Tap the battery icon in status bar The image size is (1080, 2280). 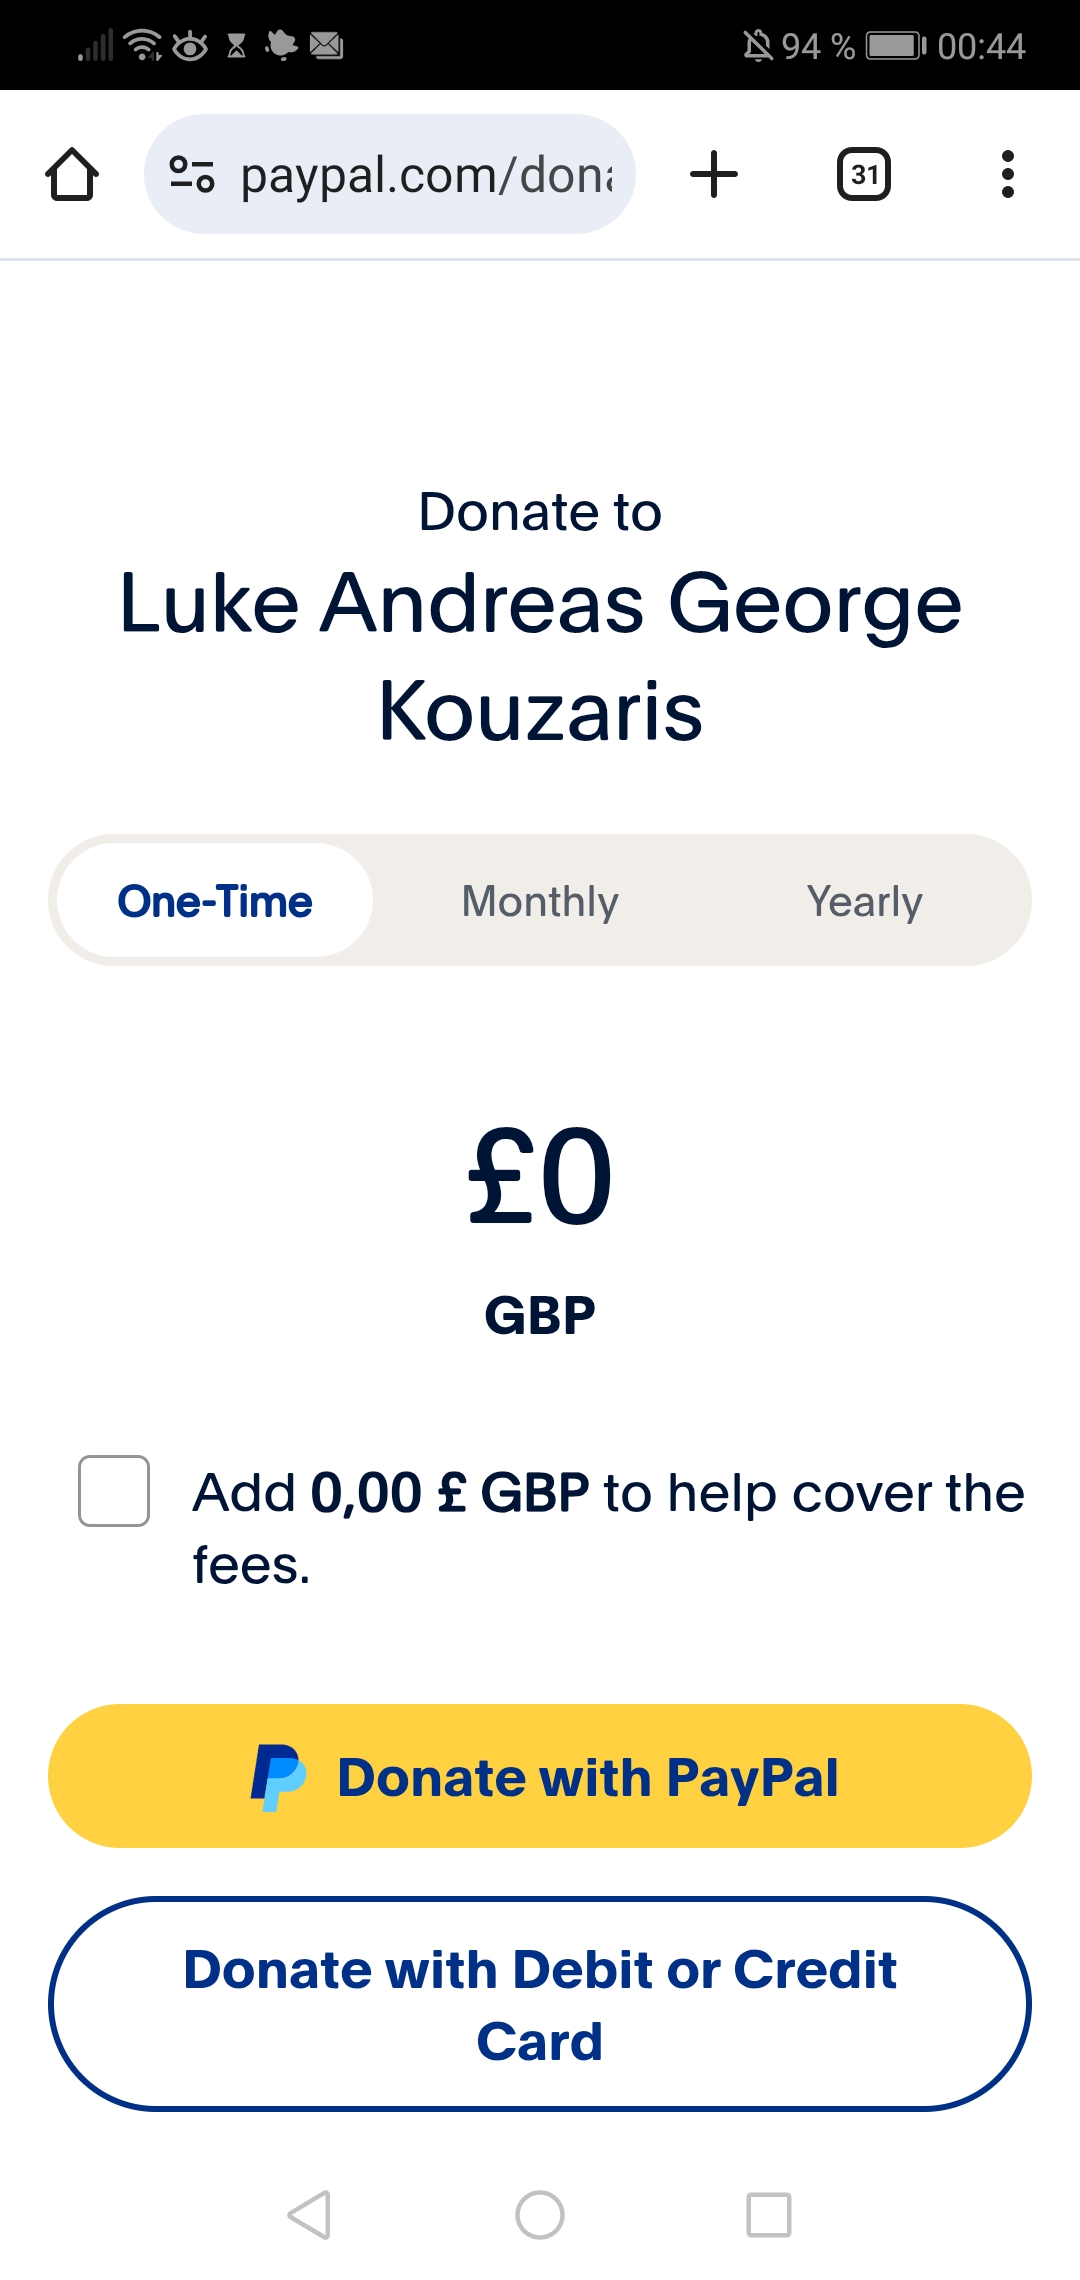[x=895, y=46]
